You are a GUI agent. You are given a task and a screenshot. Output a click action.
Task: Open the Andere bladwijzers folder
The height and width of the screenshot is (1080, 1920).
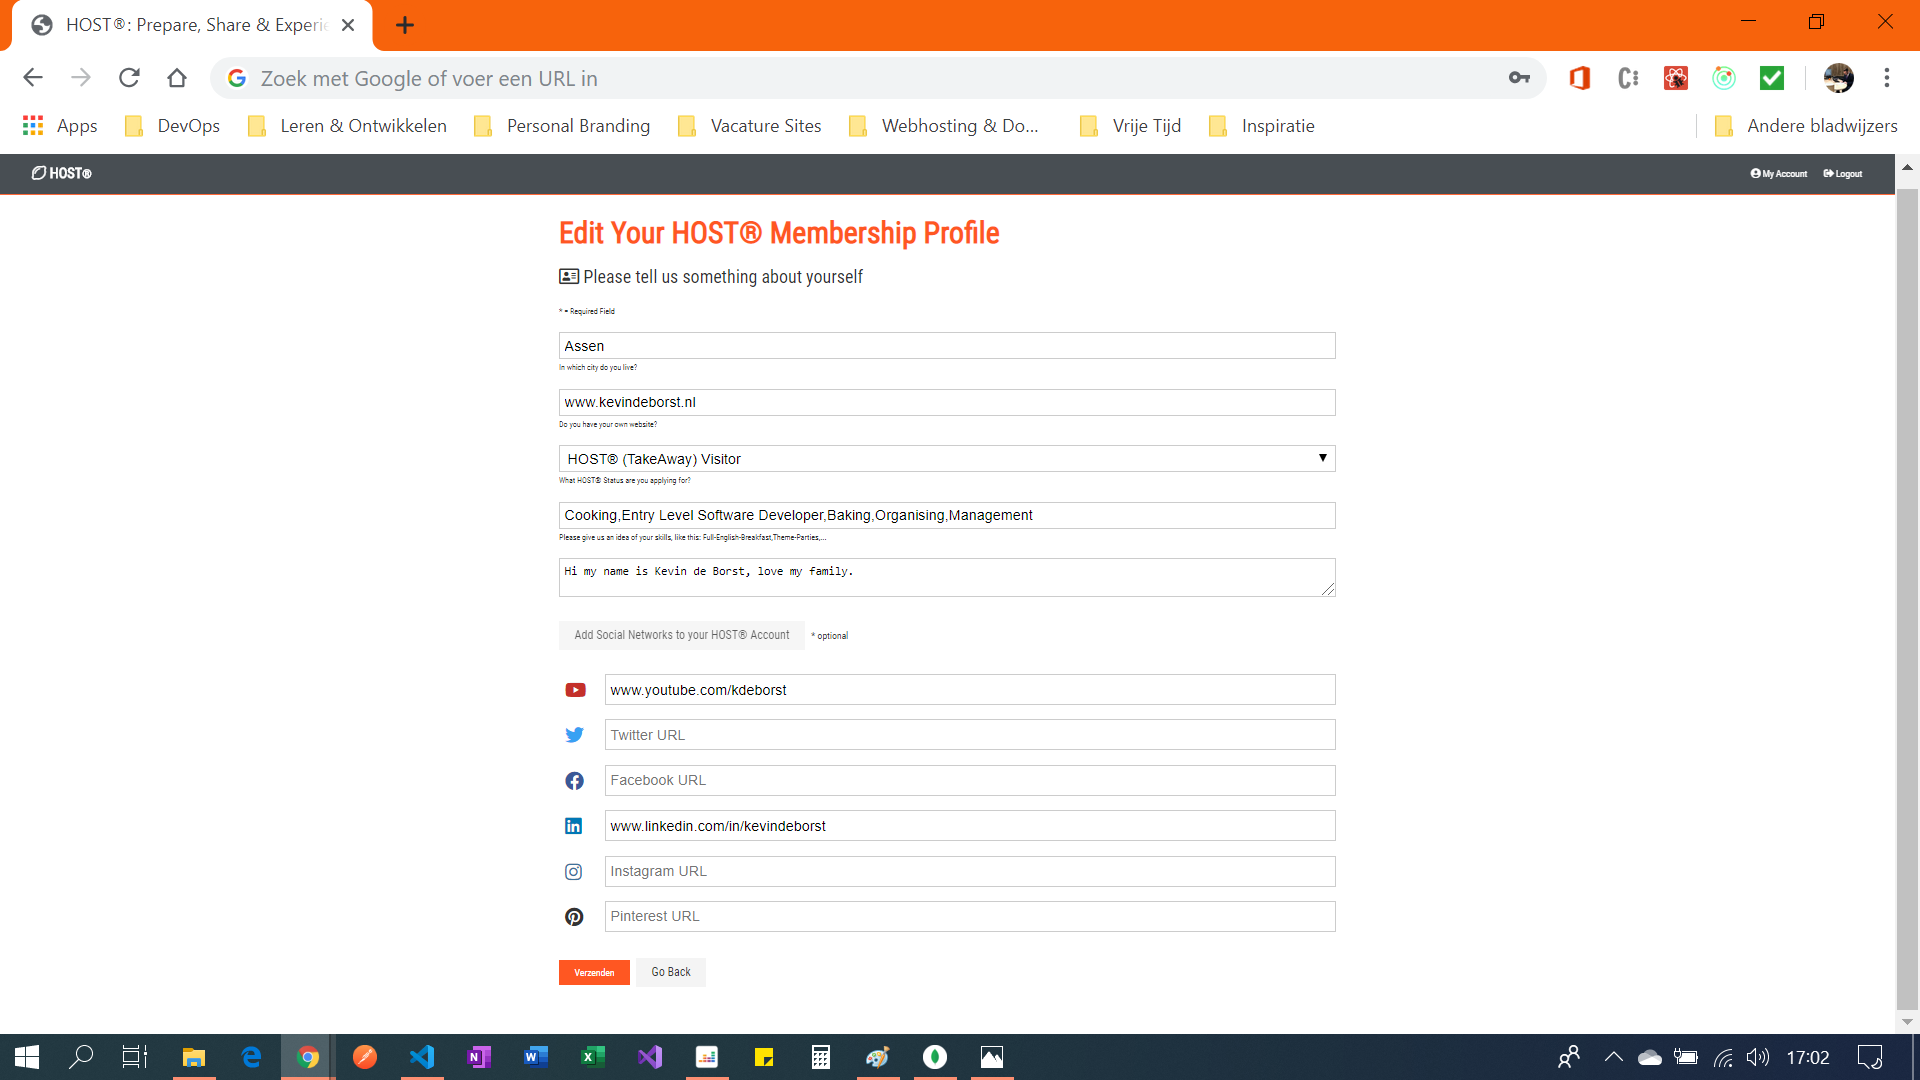pyautogui.click(x=1805, y=126)
